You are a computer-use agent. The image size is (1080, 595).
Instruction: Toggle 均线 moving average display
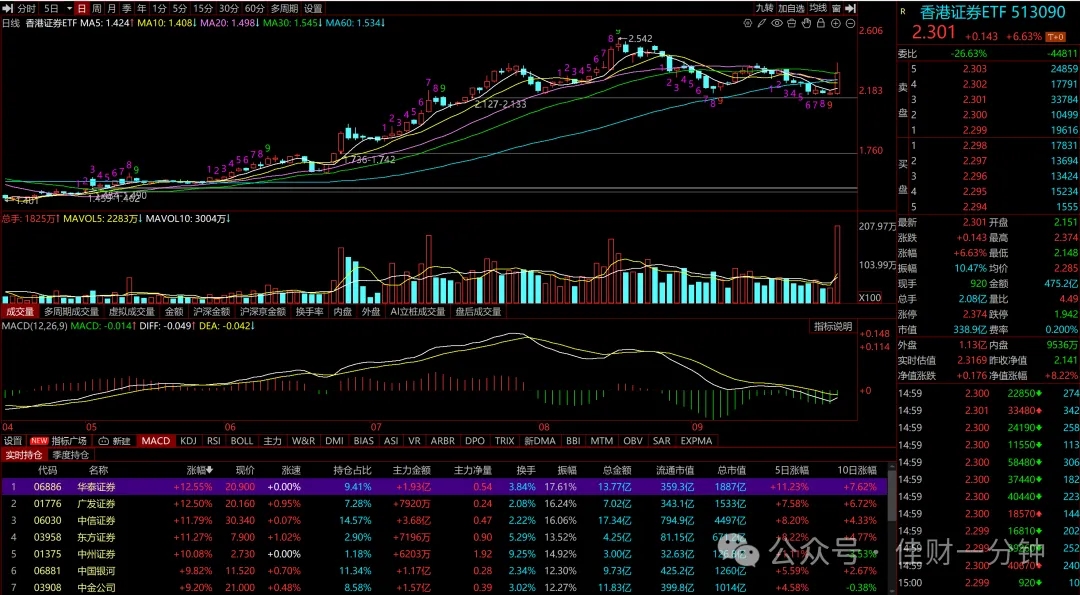tap(818, 8)
